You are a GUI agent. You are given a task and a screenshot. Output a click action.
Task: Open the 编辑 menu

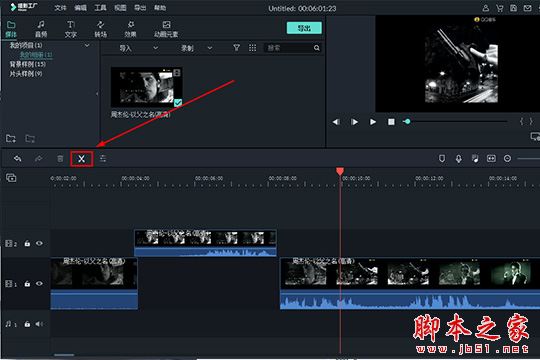click(x=80, y=8)
